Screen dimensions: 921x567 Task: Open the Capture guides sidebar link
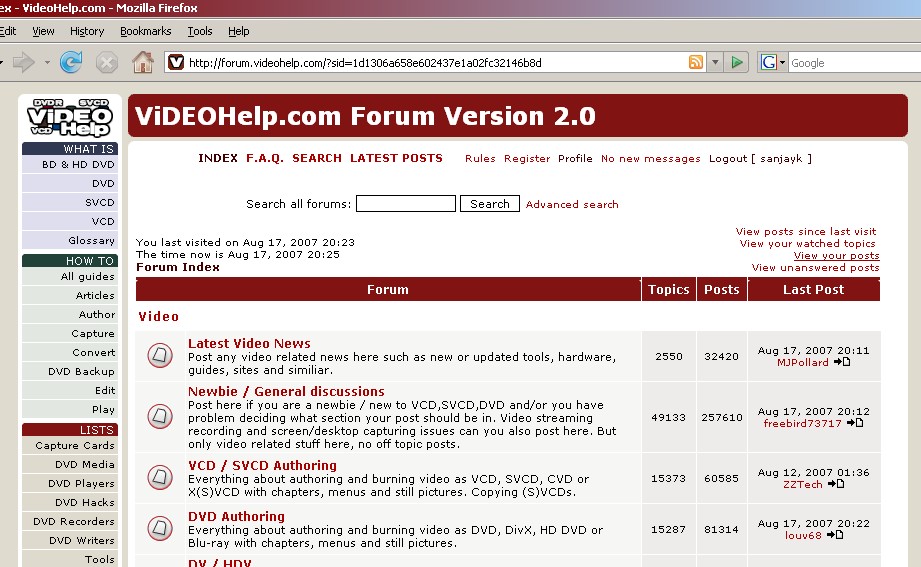(x=70, y=333)
